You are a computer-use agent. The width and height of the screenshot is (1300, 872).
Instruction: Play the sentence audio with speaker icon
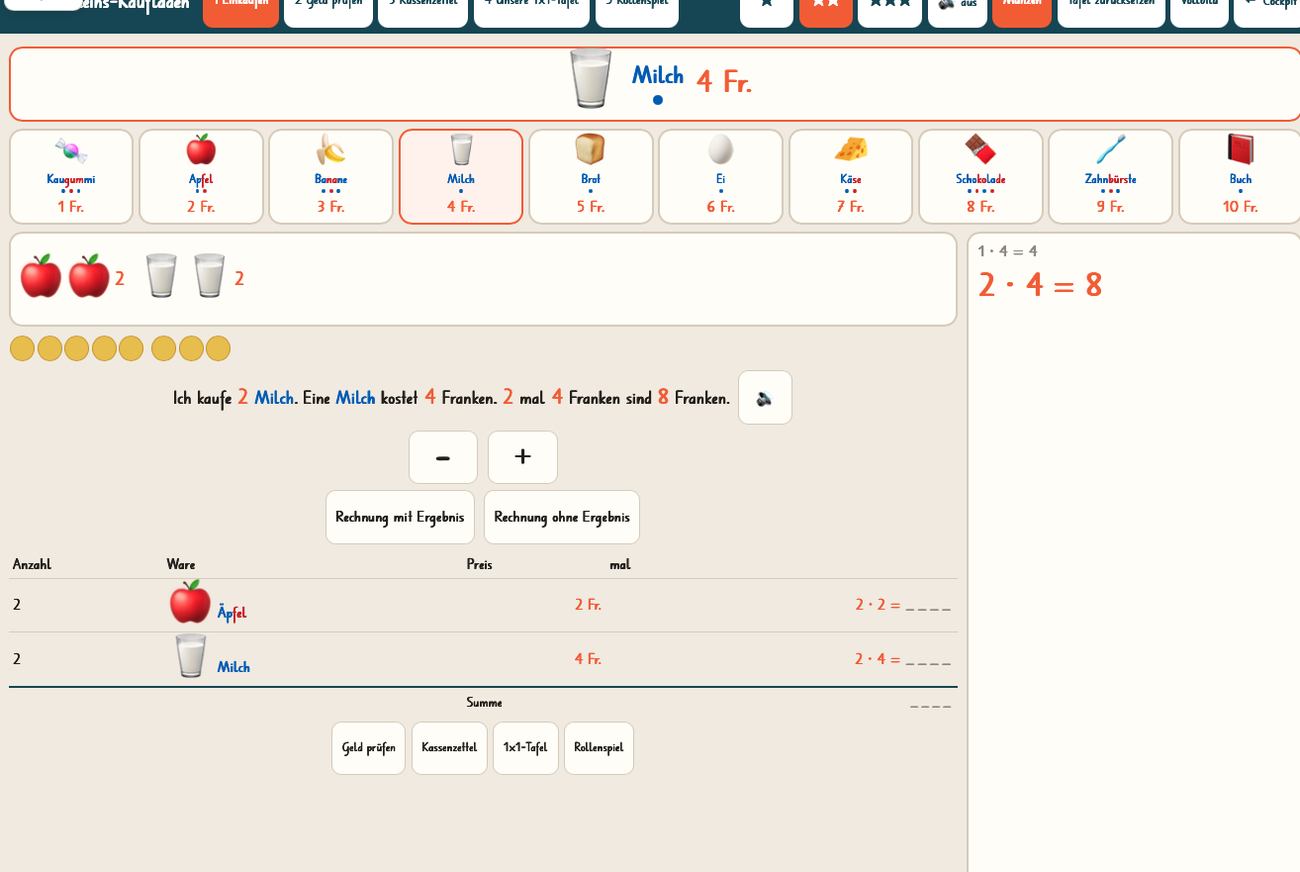pyautogui.click(x=765, y=397)
